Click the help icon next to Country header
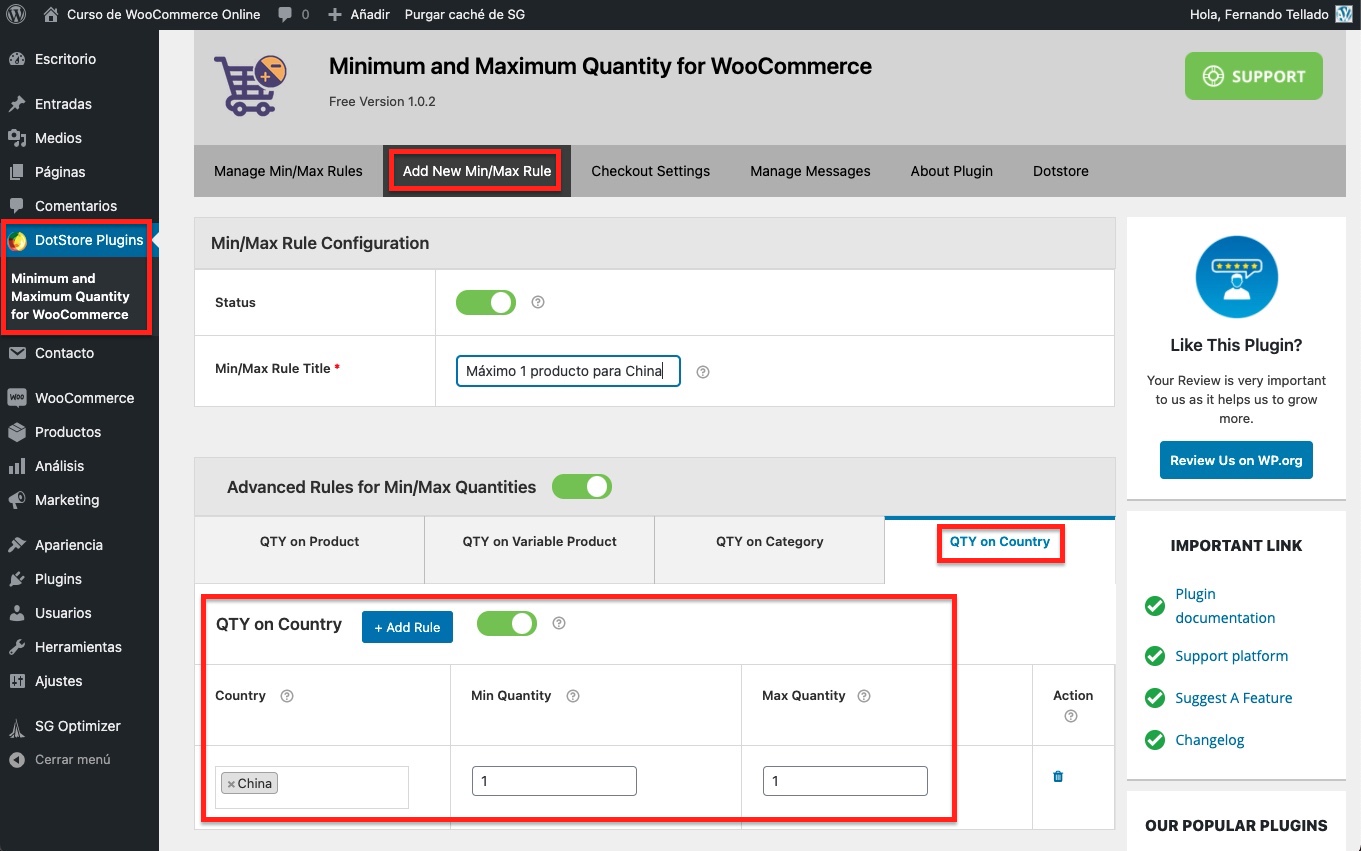 click(x=287, y=696)
